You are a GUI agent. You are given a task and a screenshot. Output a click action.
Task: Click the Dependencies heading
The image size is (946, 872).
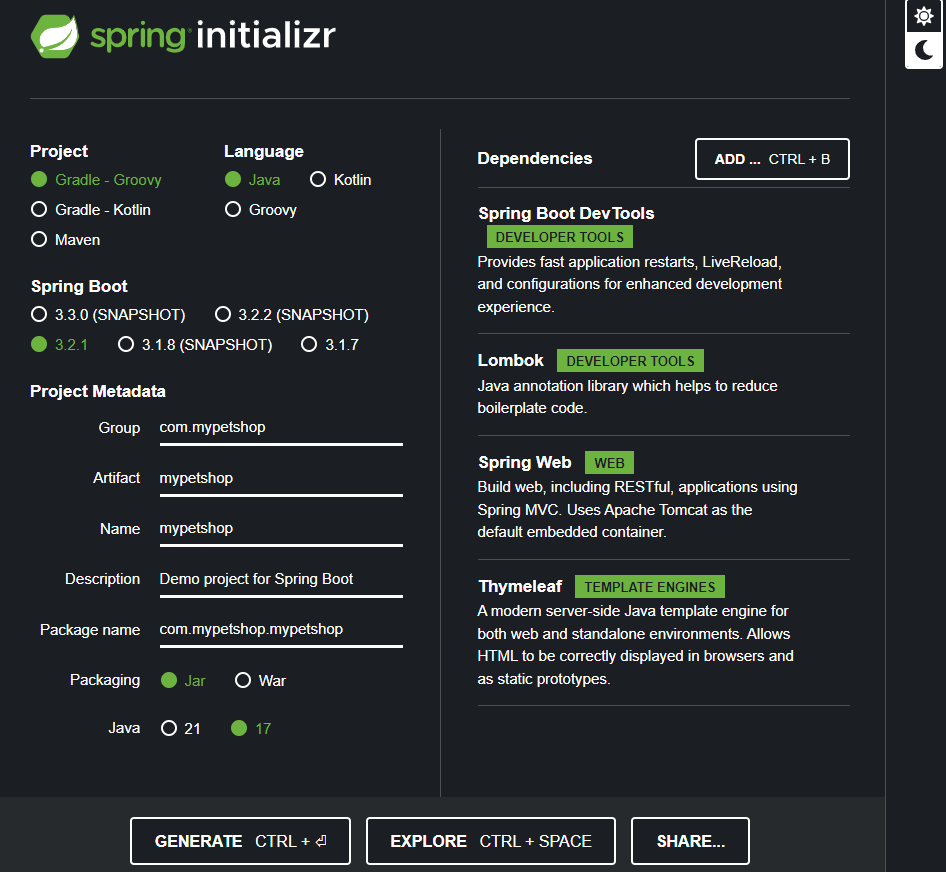pos(535,159)
